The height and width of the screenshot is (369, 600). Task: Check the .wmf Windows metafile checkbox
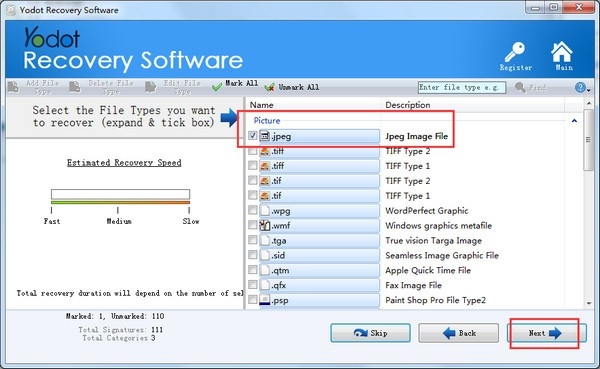tap(253, 225)
